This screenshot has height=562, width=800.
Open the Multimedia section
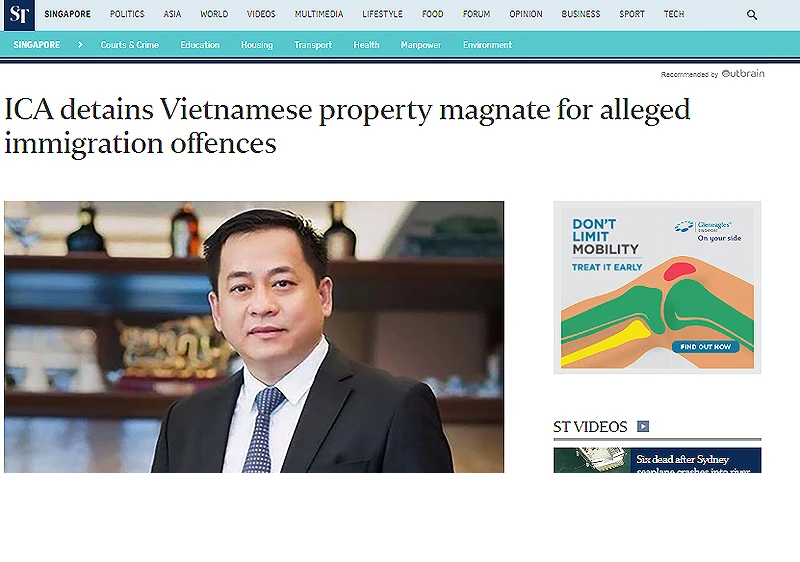[x=319, y=14]
